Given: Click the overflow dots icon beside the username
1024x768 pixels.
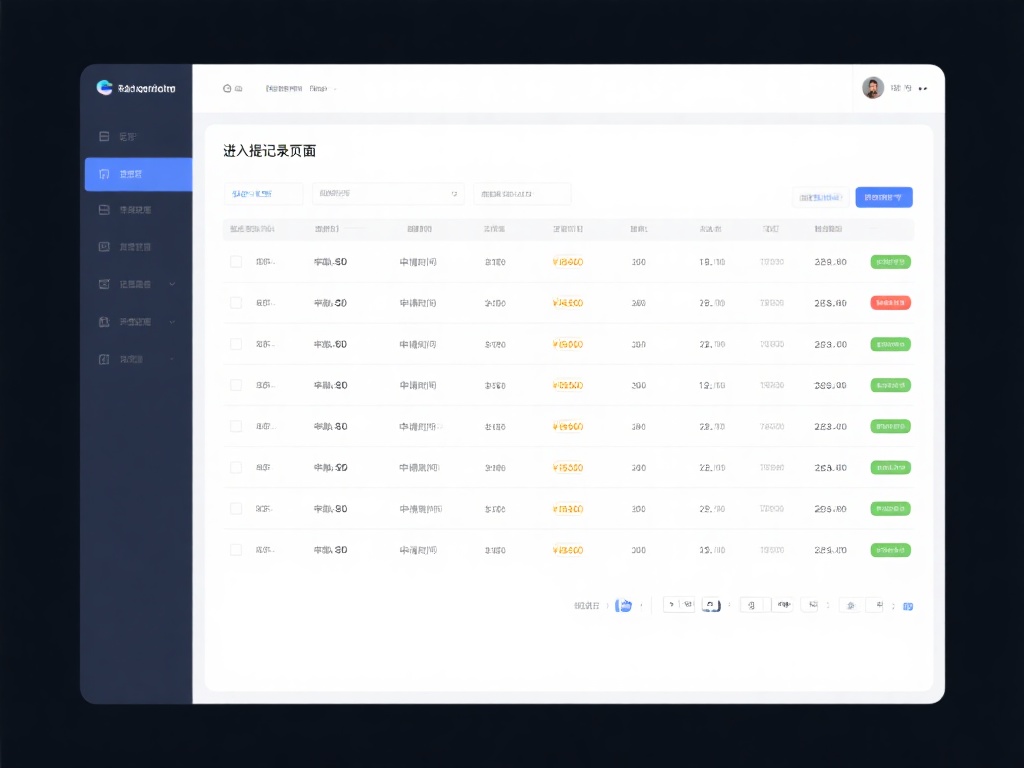Looking at the screenshot, I should [921, 88].
